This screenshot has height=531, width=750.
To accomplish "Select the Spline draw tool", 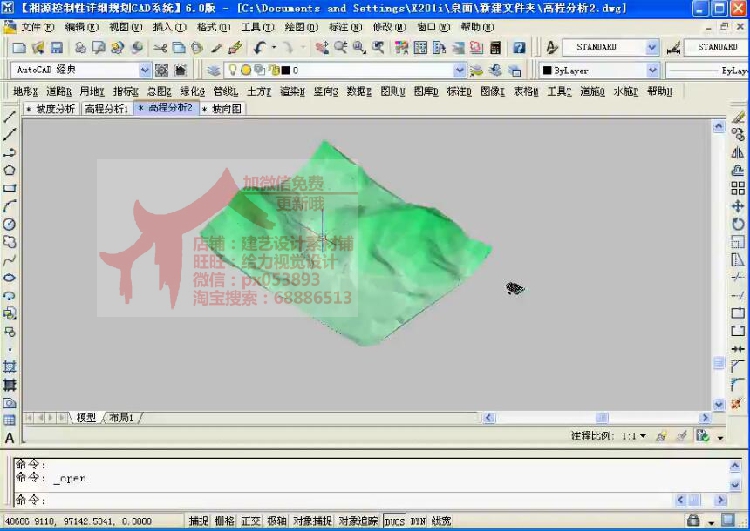I will coord(10,260).
